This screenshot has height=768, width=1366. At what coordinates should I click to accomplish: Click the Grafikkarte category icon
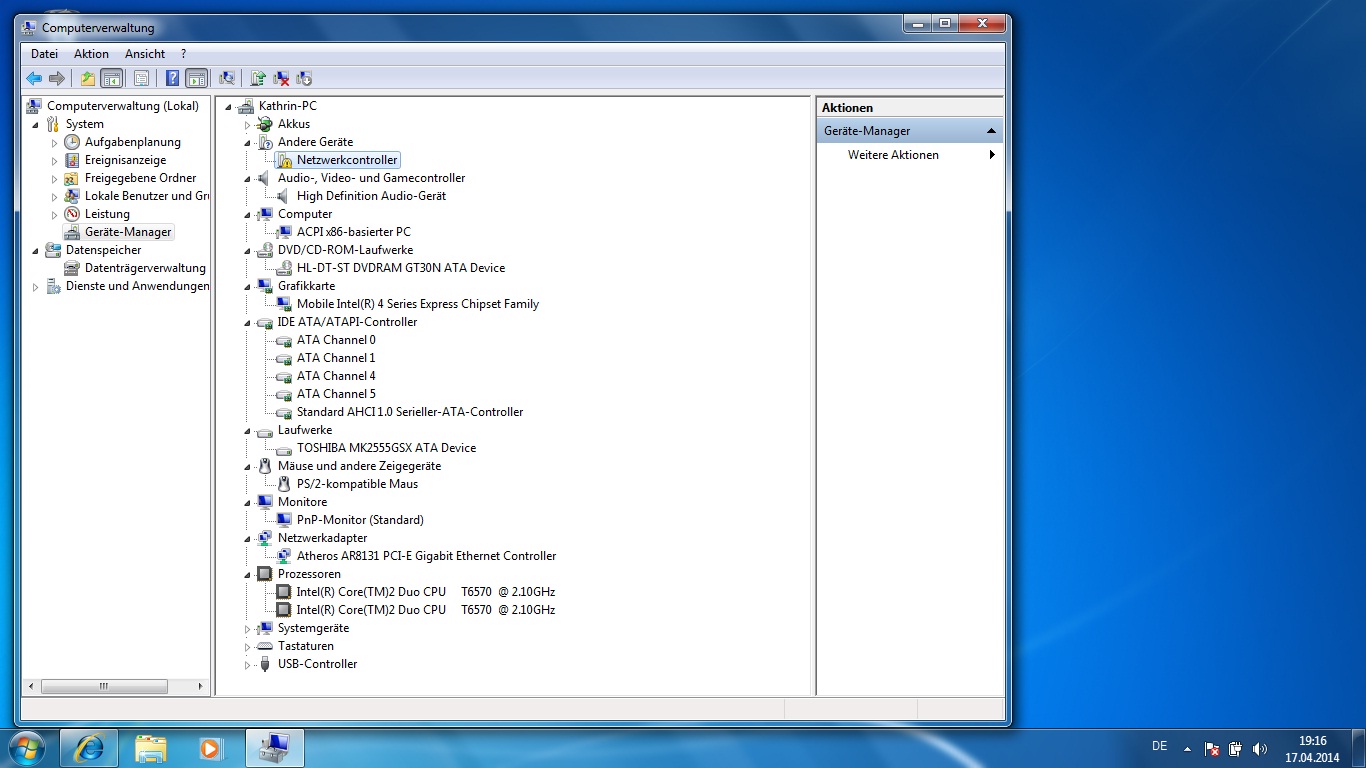[264, 286]
